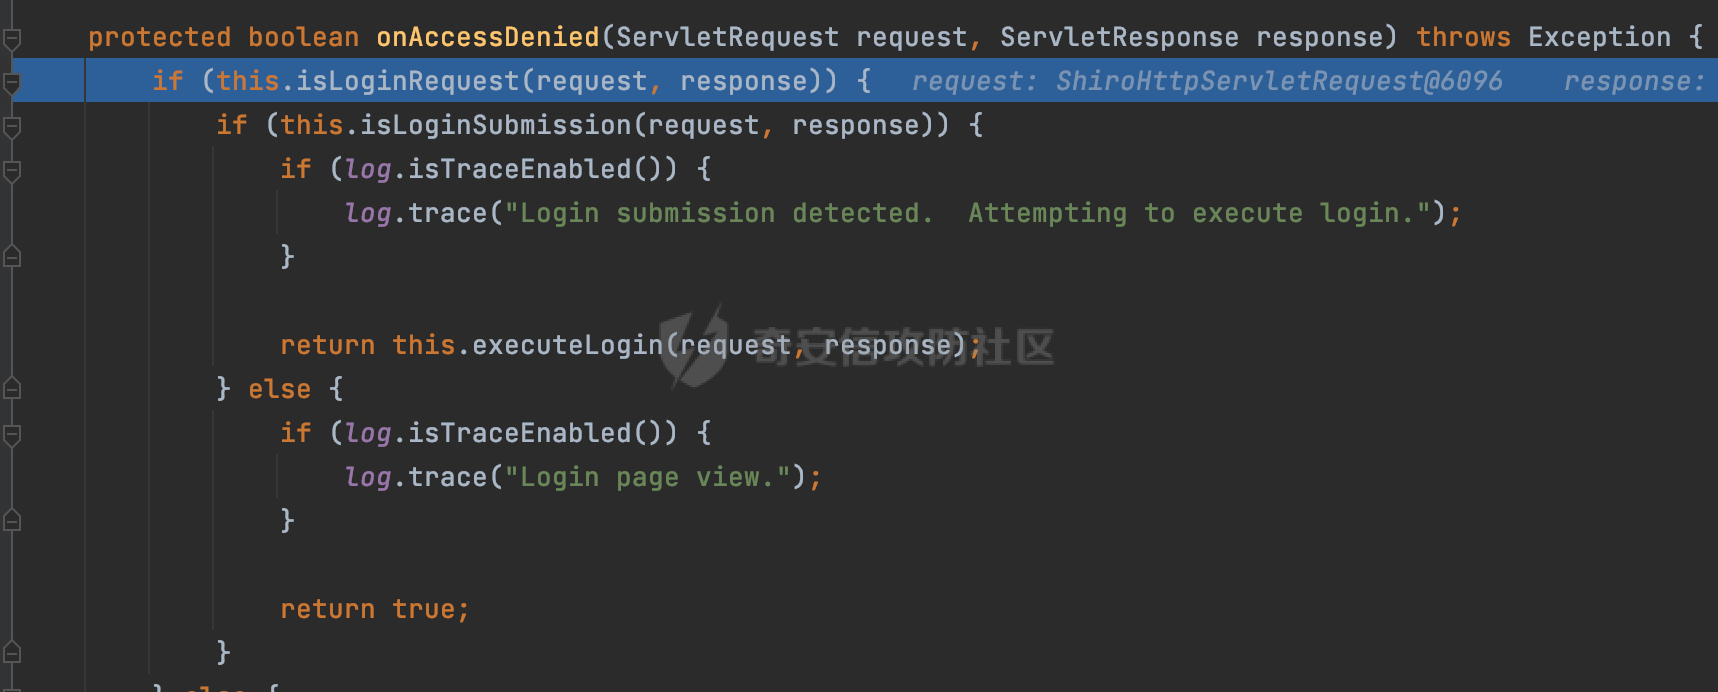The height and width of the screenshot is (692, 1718).
Task: Fold the second isTraceEnabled if-block
Action: point(12,436)
